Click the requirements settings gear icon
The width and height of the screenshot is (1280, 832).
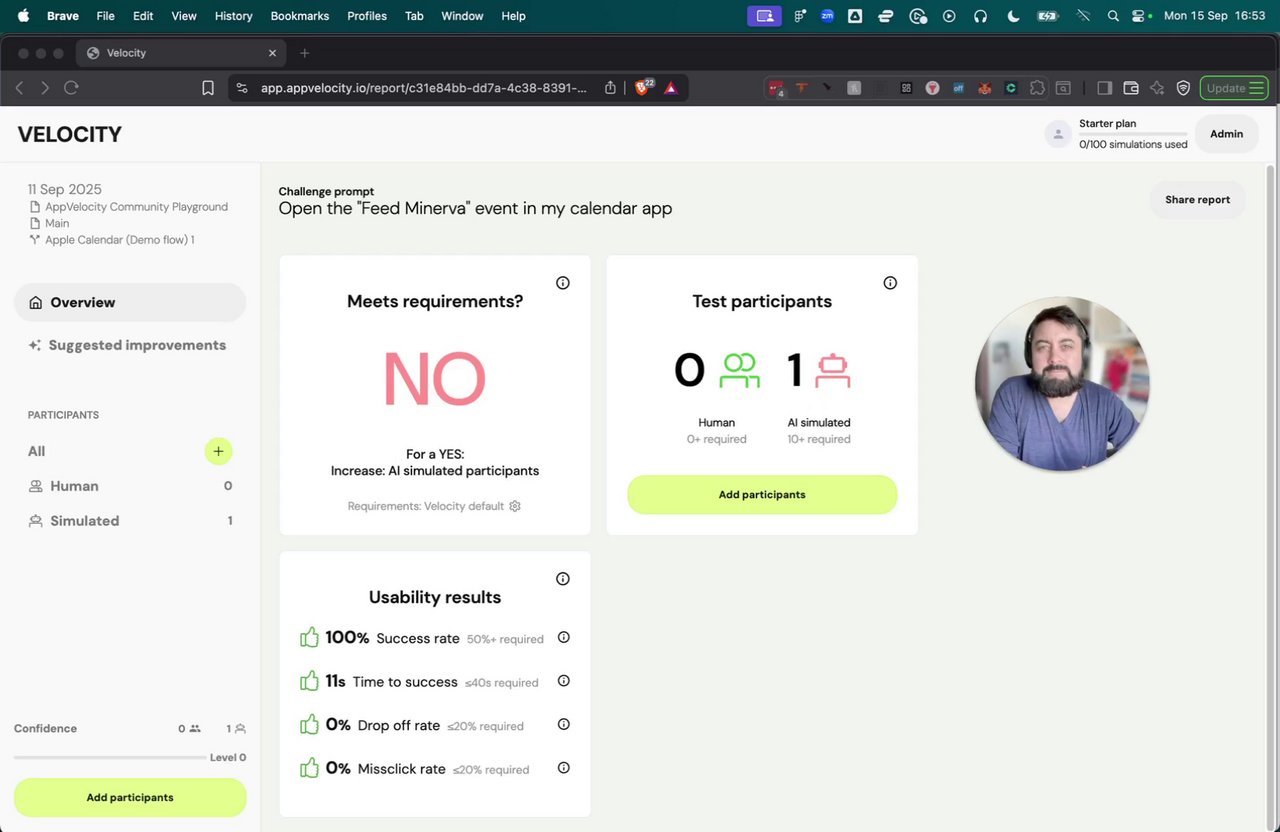[515, 506]
